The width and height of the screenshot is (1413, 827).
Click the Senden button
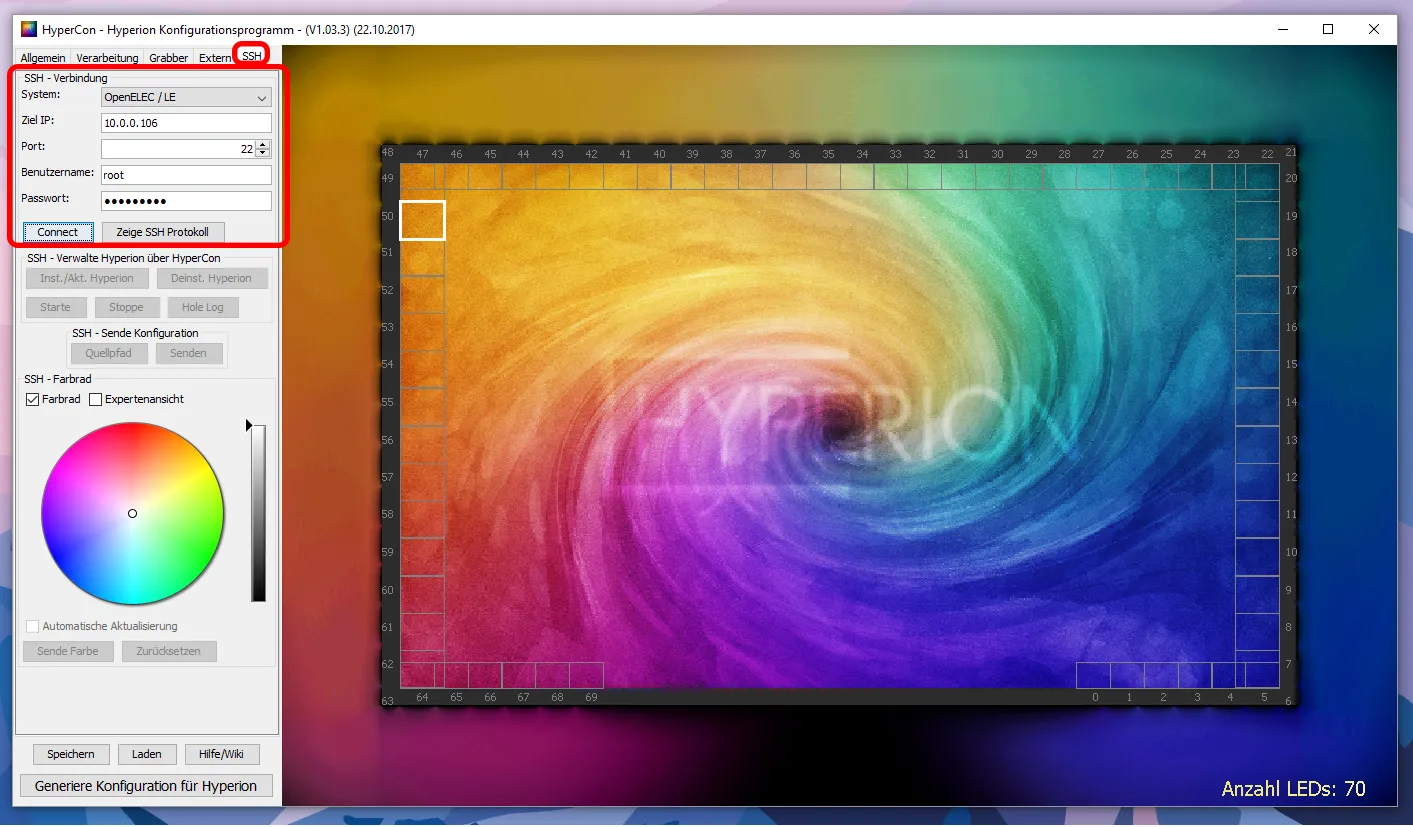point(188,353)
